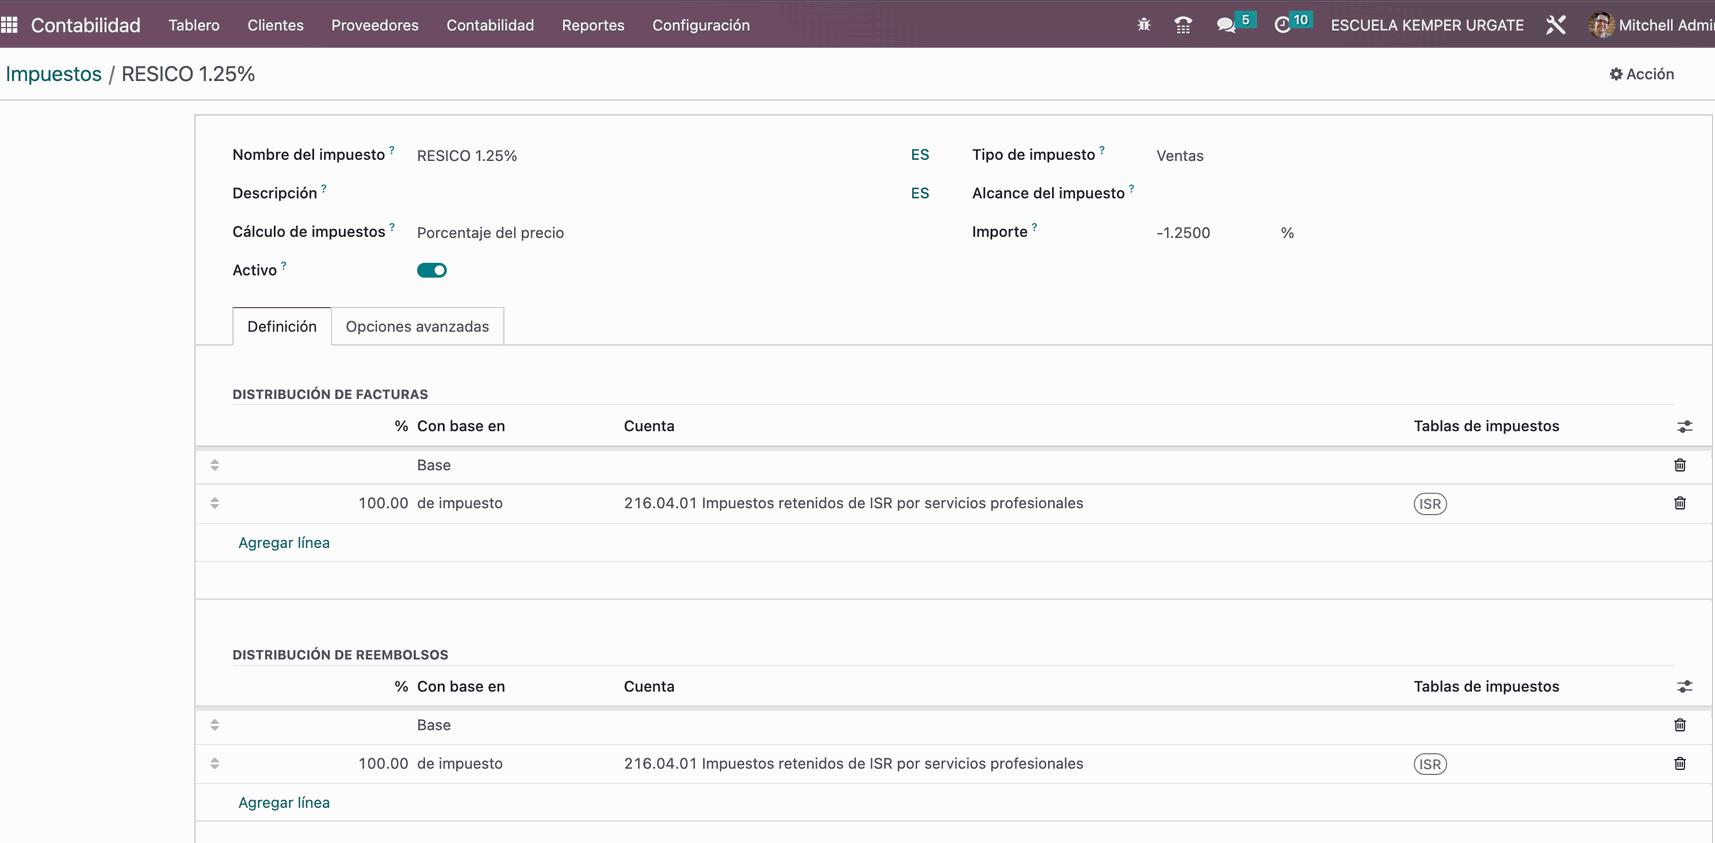Delete the invoice distribution Base line
This screenshot has width=1715, height=843.
[x=1680, y=465]
